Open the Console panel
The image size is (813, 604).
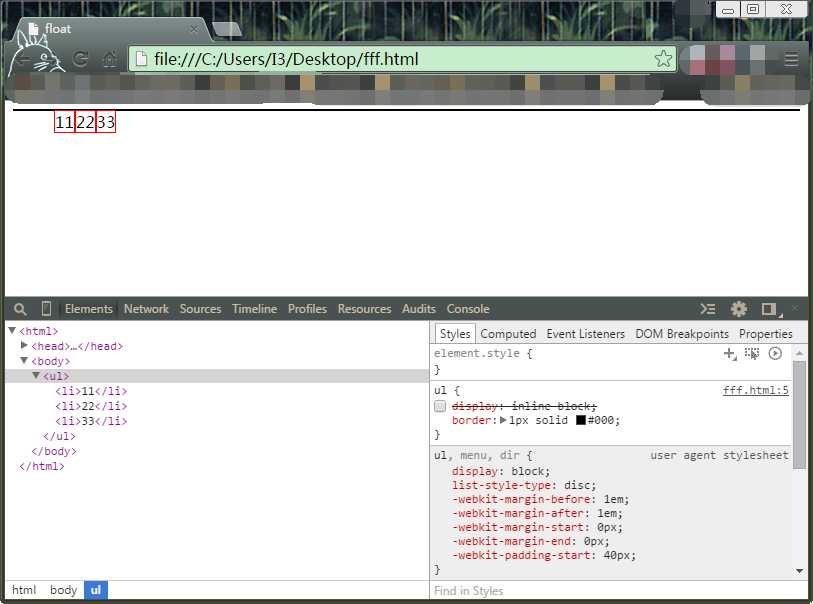coord(468,309)
